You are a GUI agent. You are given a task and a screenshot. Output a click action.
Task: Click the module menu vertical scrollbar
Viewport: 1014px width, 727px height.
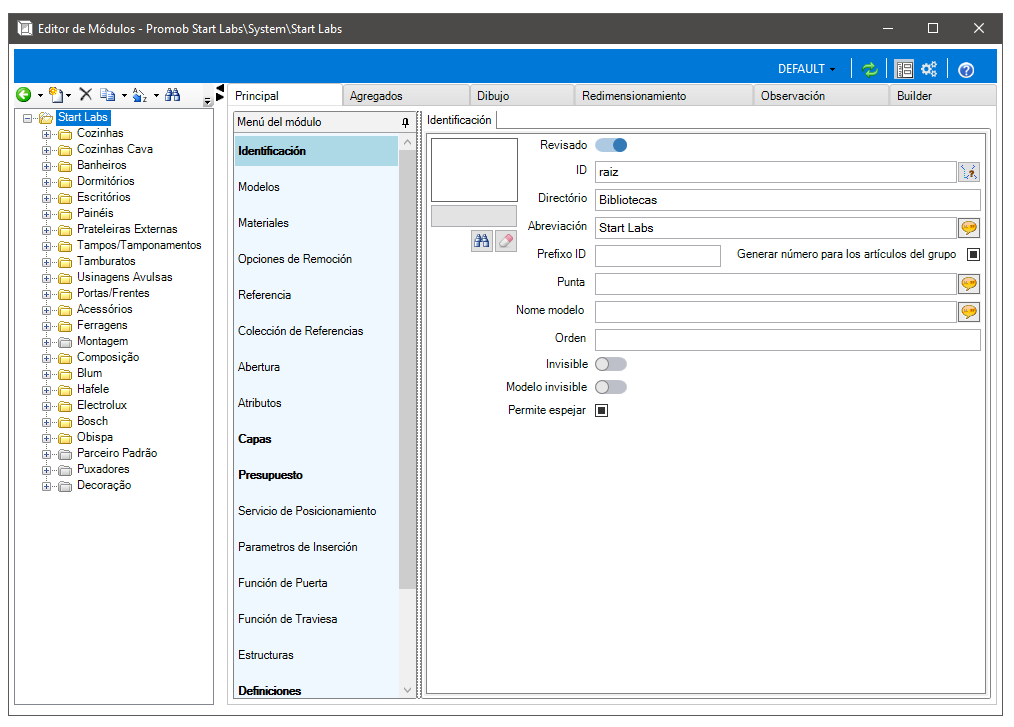pos(407,369)
